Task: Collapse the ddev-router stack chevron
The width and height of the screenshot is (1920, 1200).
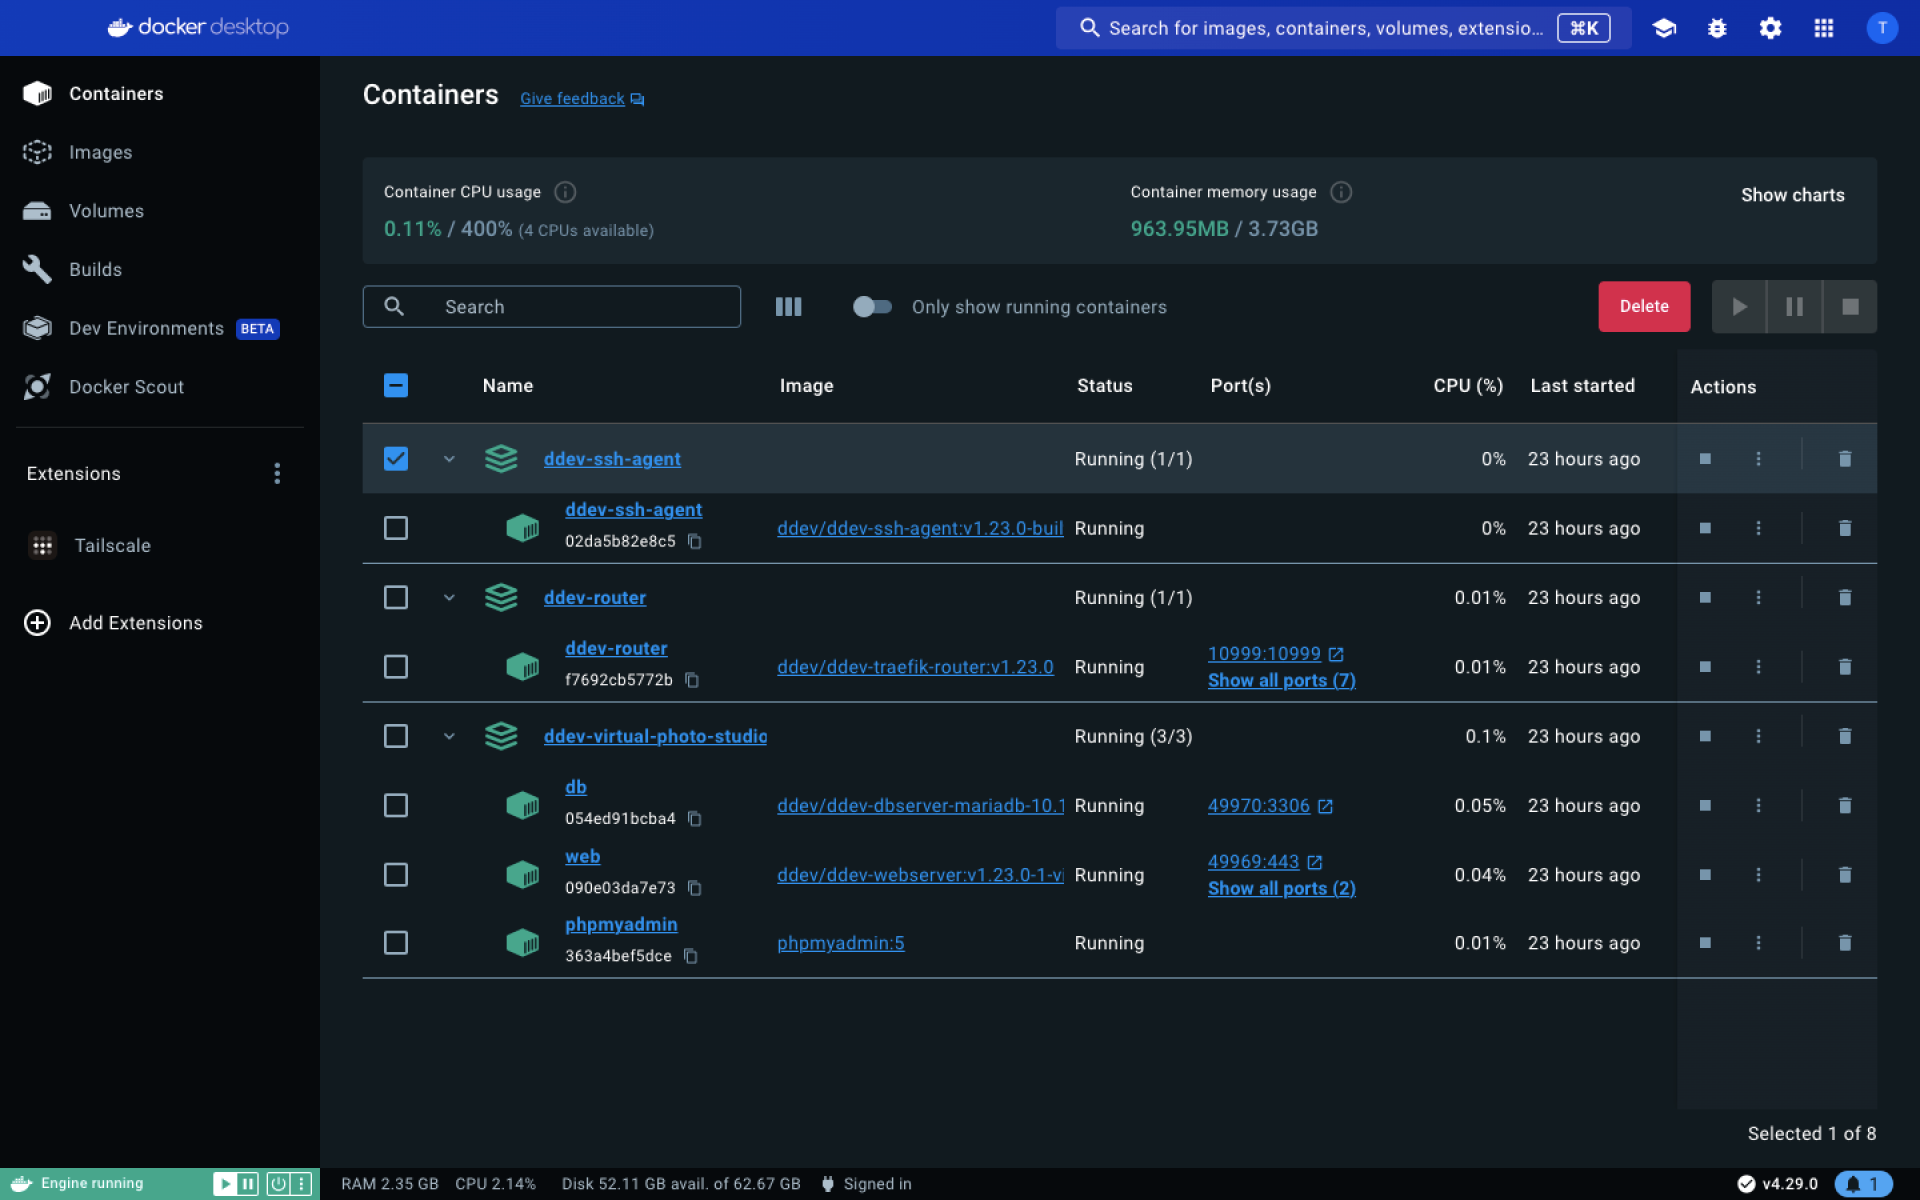Action: tap(449, 598)
